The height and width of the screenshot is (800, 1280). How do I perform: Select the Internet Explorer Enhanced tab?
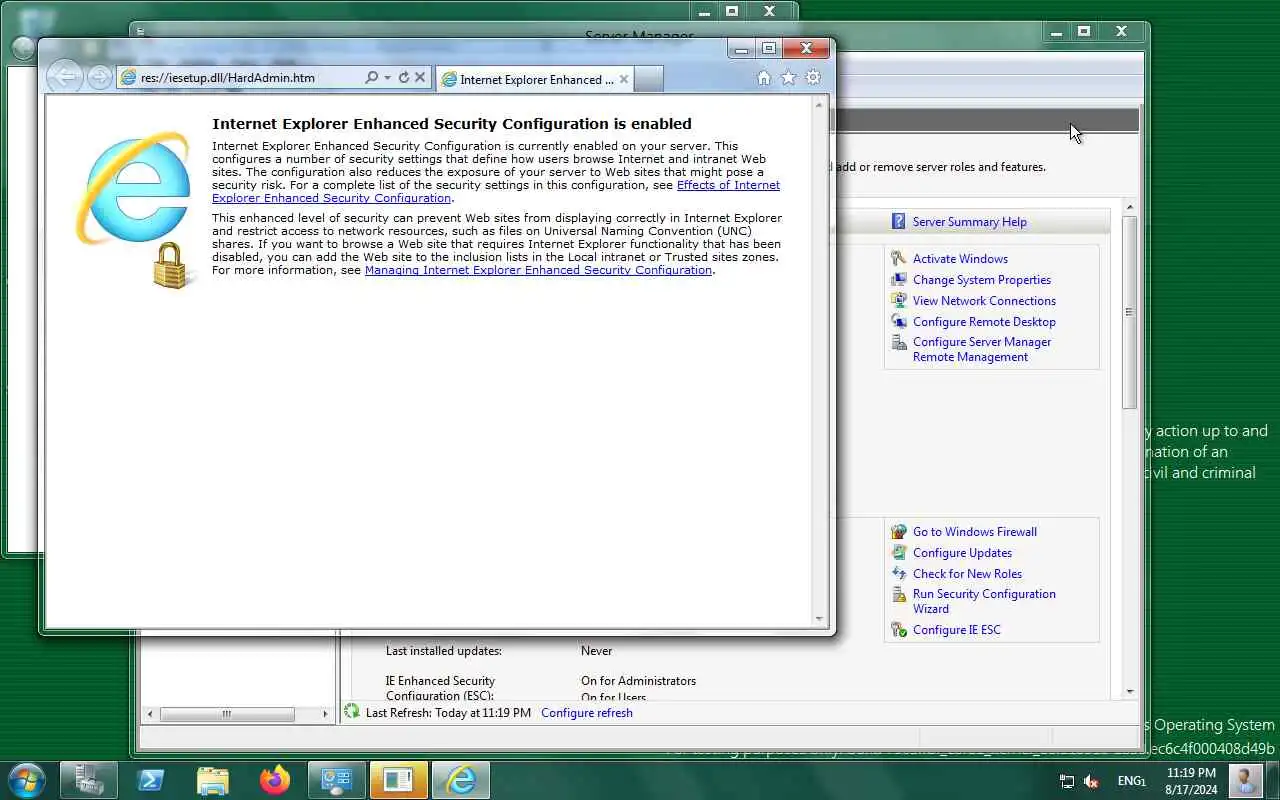point(534,79)
